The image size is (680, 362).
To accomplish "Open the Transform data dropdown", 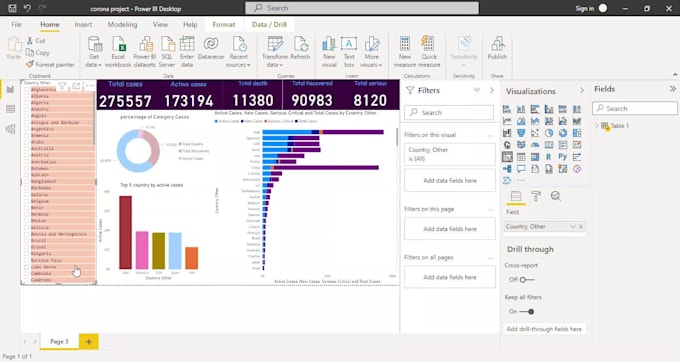I will [275, 52].
